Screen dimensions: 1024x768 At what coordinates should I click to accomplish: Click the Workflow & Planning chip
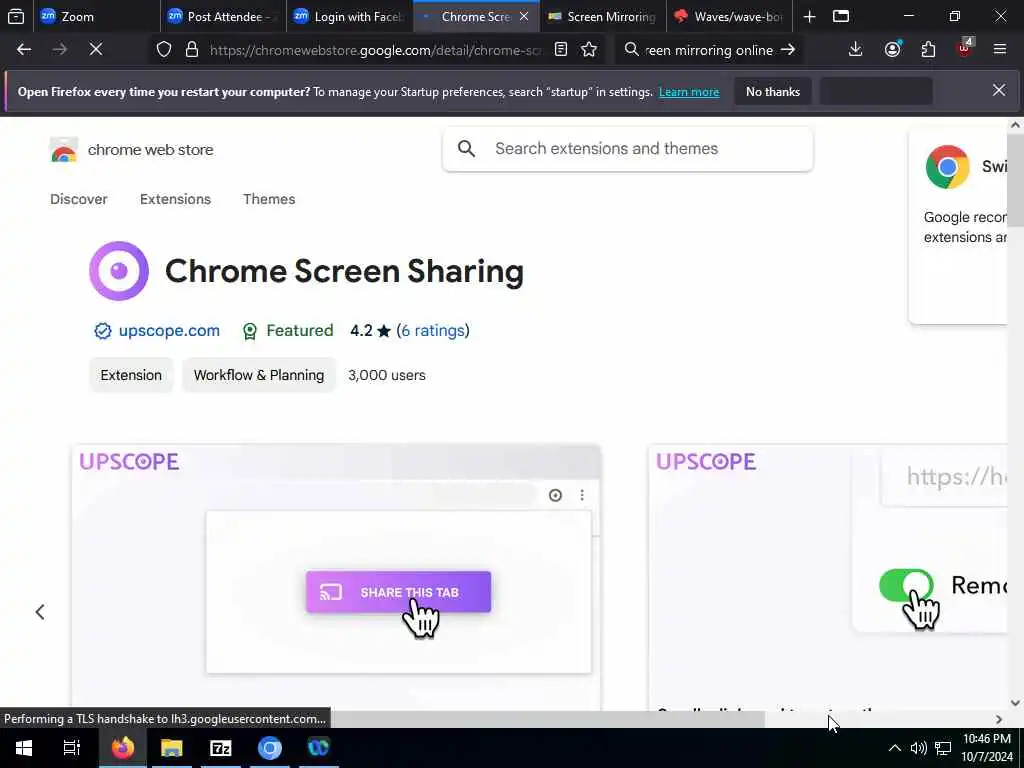(259, 375)
